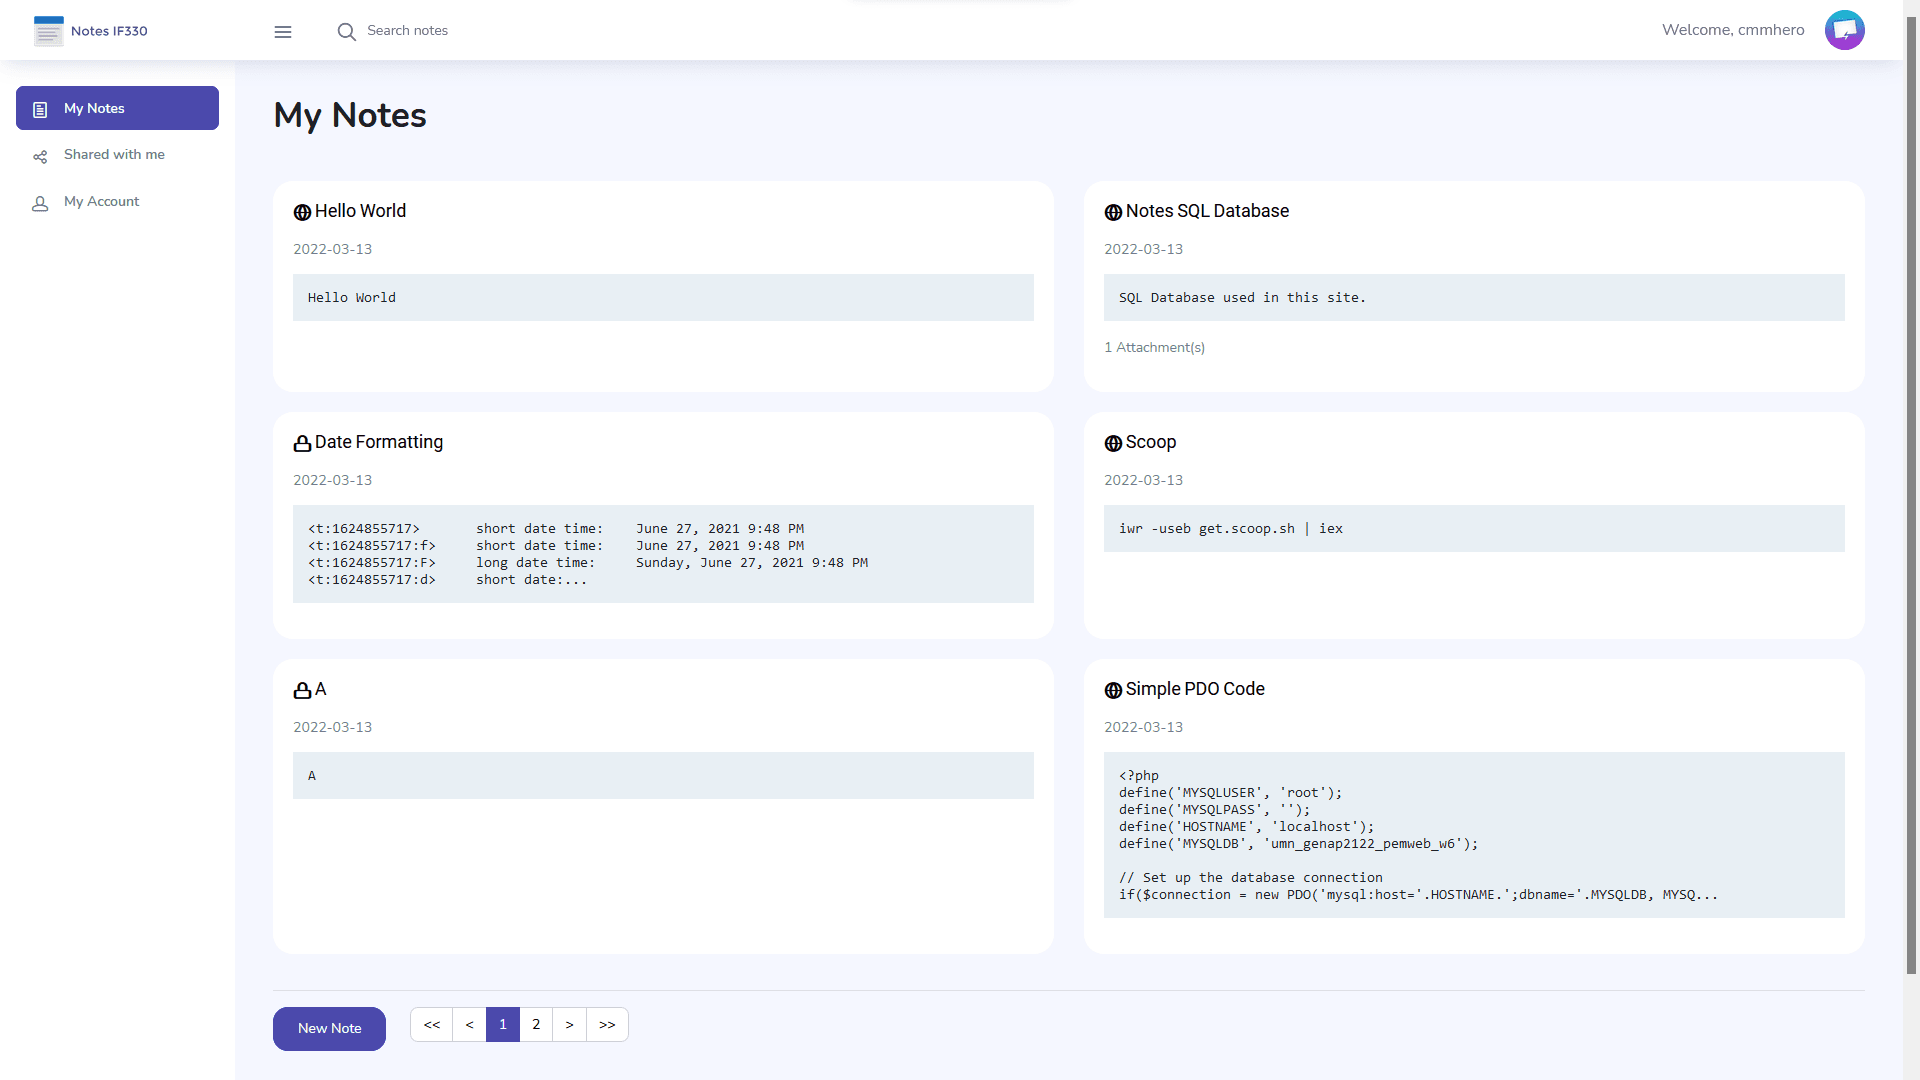Click the search magnifier icon
This screenshot has width=1920, height=1080.
coord(346,31)
